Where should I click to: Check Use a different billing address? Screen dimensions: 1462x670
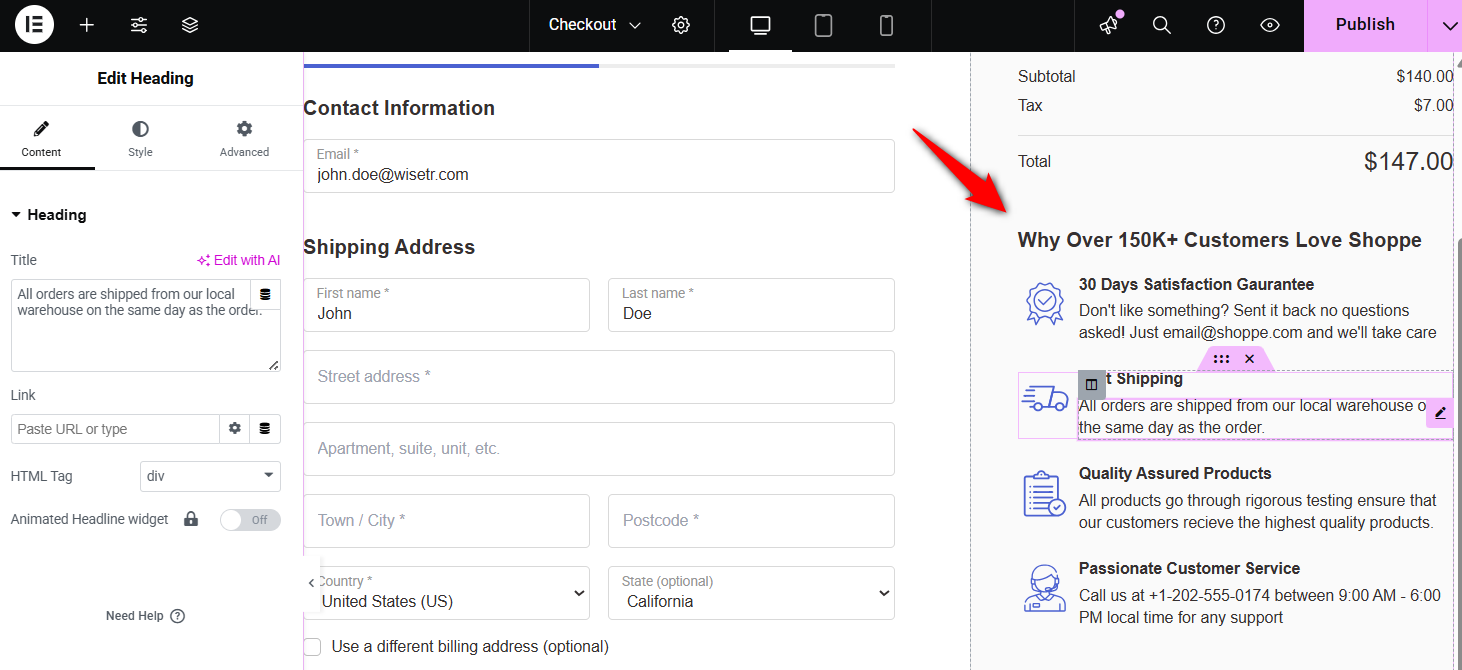(313, 647)
